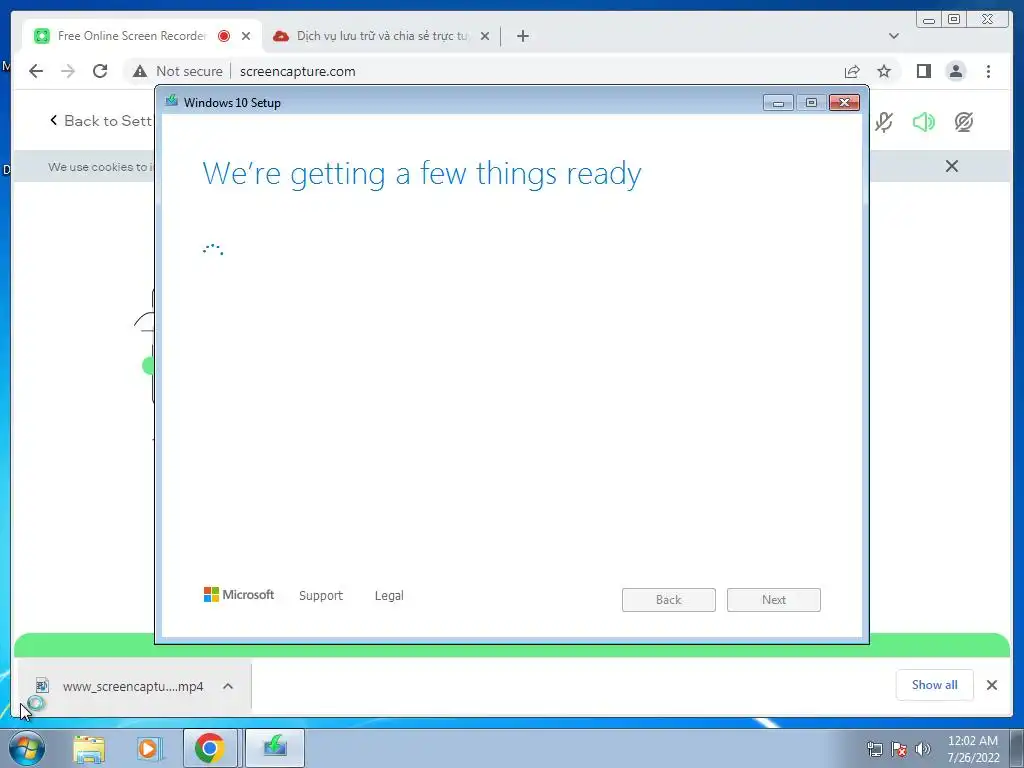This screenshot has width=1024, height=768.
Task: Click the Microsoft logo in Setup
Action: (239, 594)
